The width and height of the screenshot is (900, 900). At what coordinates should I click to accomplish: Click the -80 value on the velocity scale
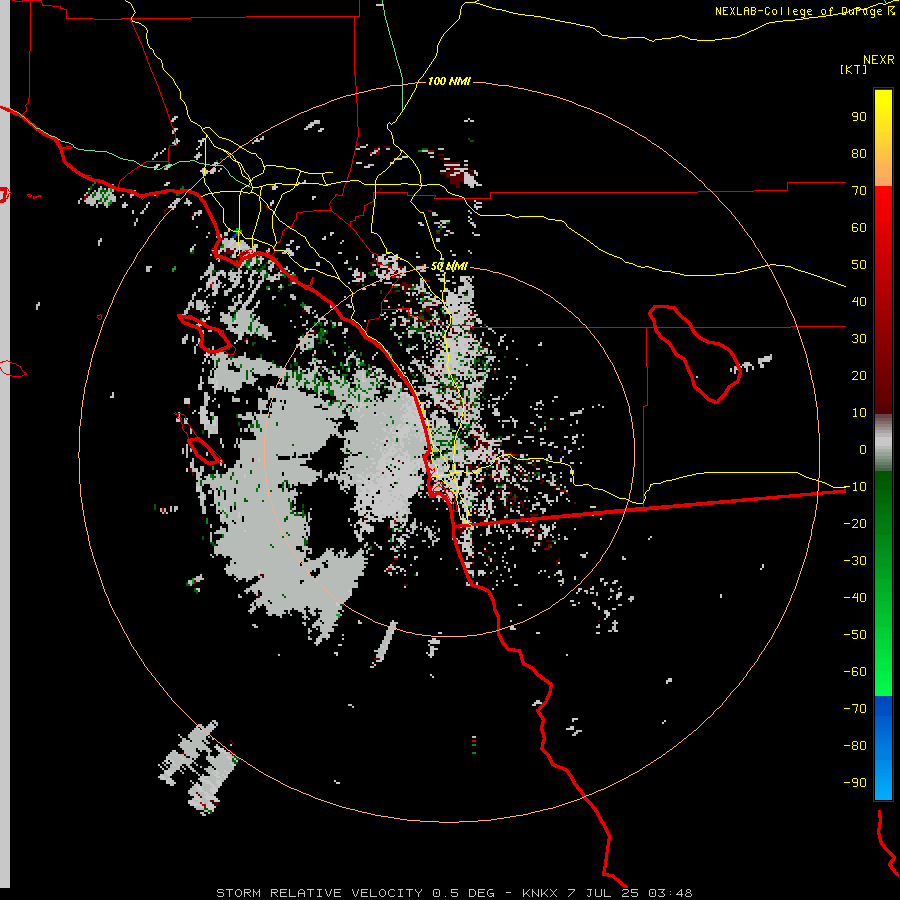pos(855,746)
